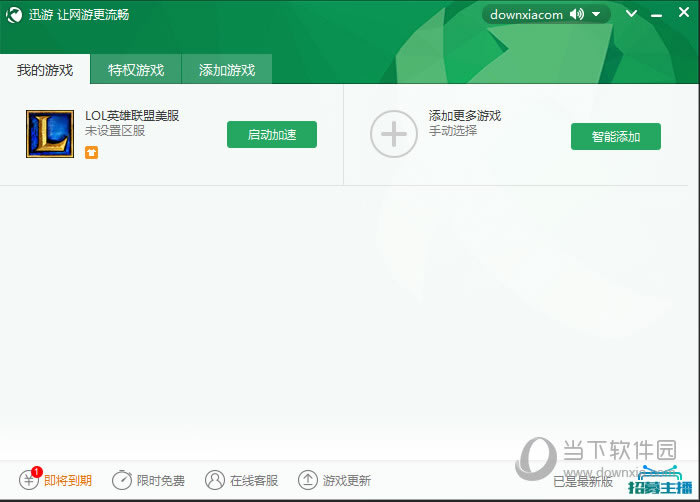This screenshot has width=700, height=502.
Task: Click the League of Legends game icon
Action: click(x=50, y=134)
